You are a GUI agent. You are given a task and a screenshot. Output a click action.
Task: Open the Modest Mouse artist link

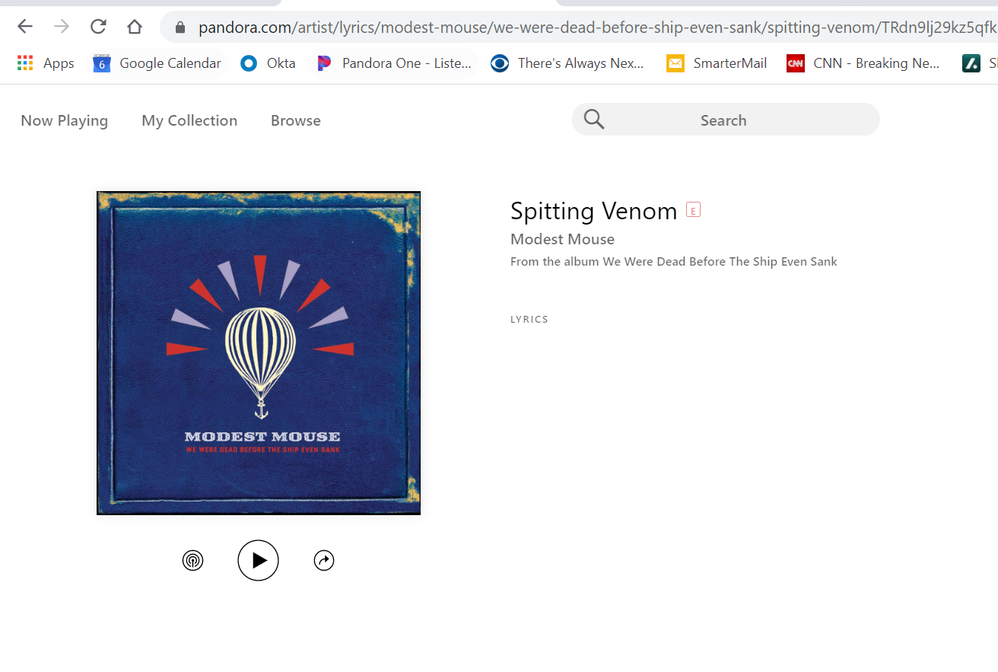tap(562, 239)
